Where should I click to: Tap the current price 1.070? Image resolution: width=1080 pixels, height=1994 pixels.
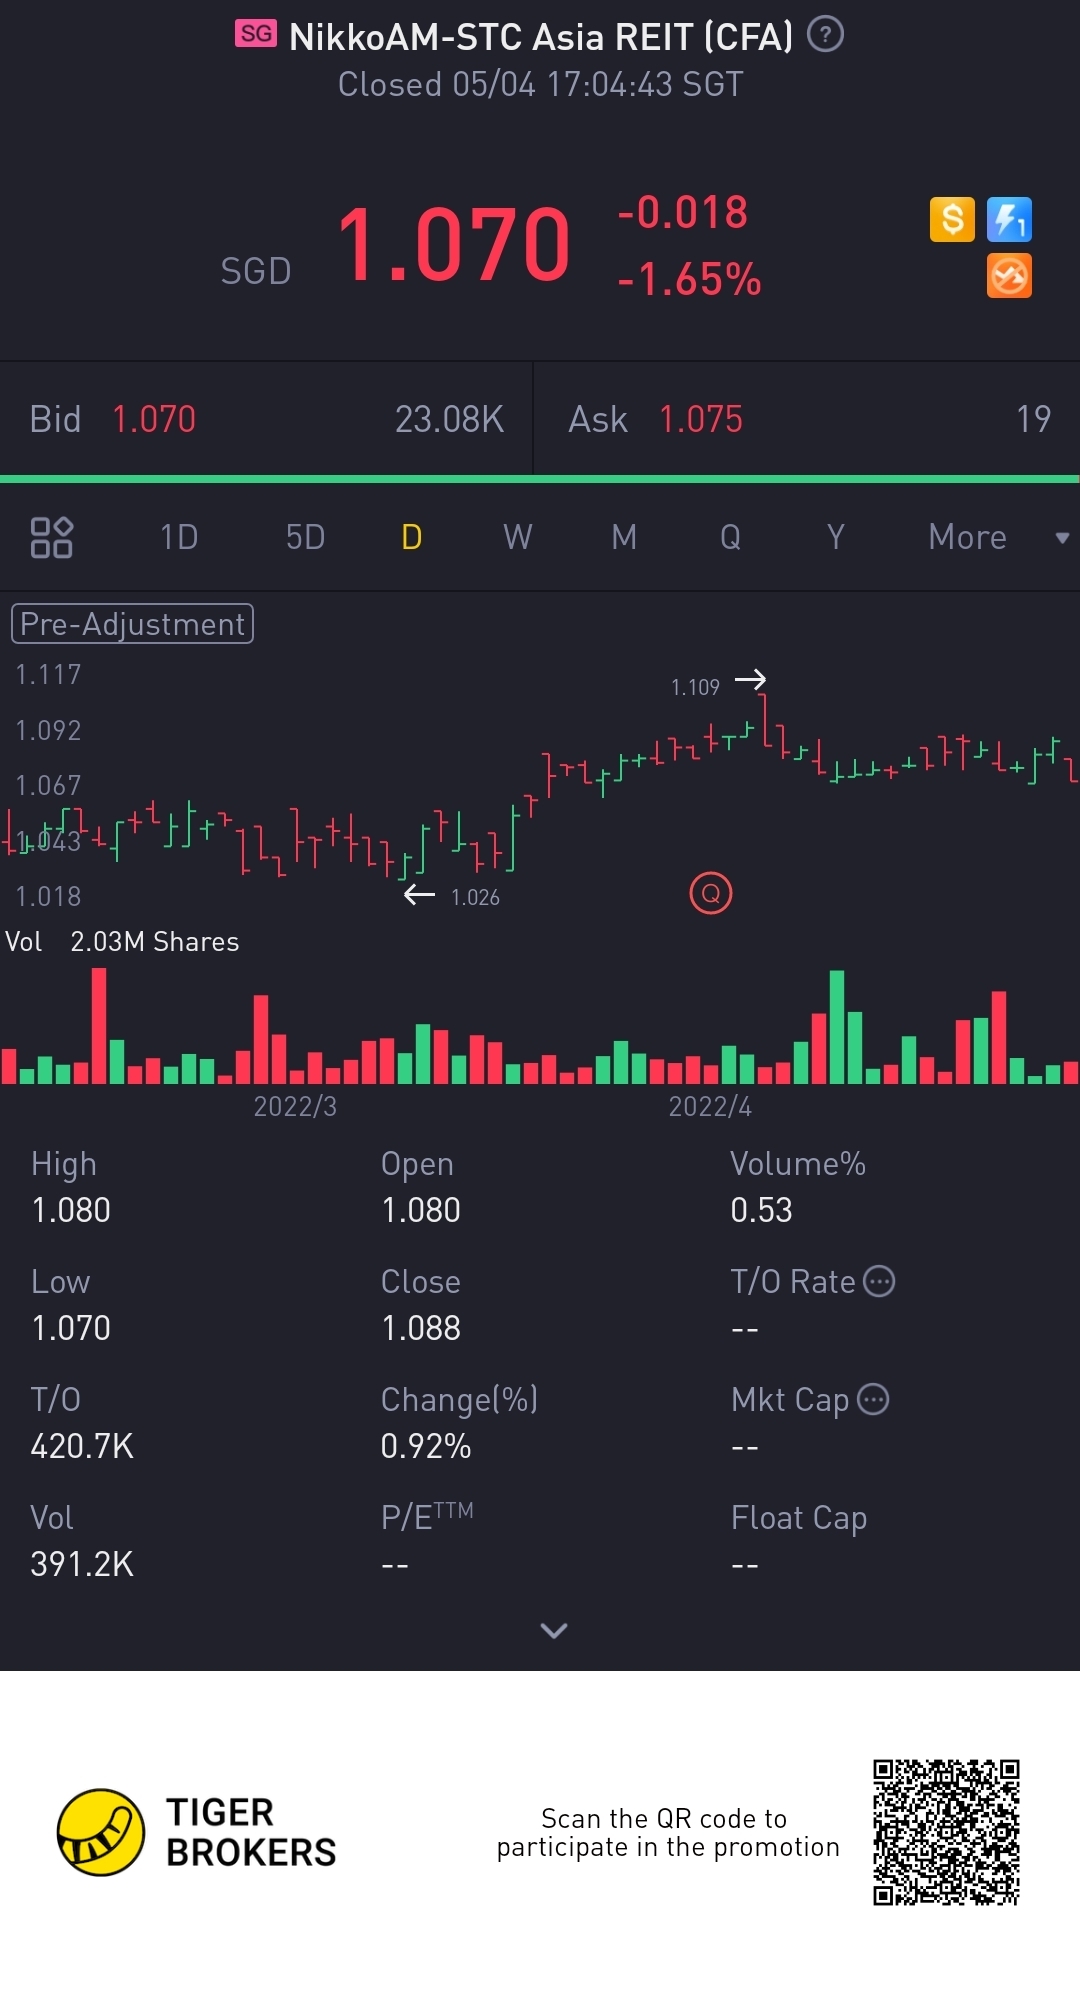454,244
